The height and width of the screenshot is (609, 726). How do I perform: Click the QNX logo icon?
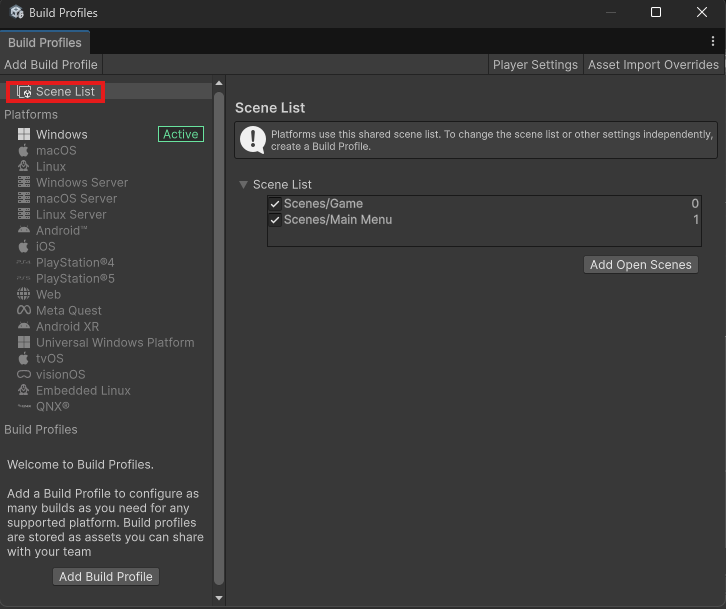pos(24,407)
